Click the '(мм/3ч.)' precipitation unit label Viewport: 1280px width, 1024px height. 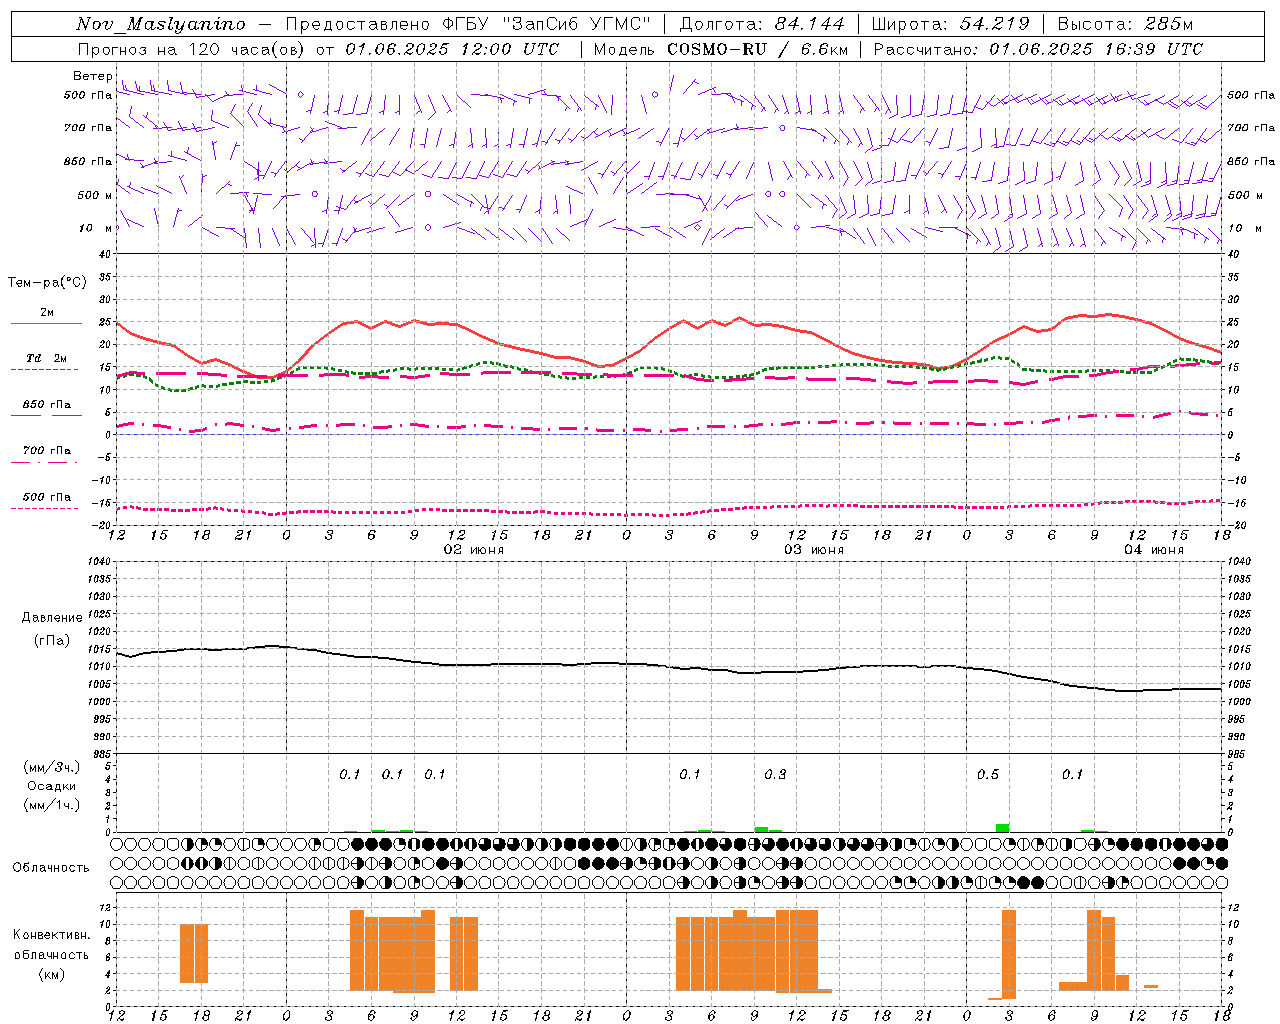coord(52,767)
